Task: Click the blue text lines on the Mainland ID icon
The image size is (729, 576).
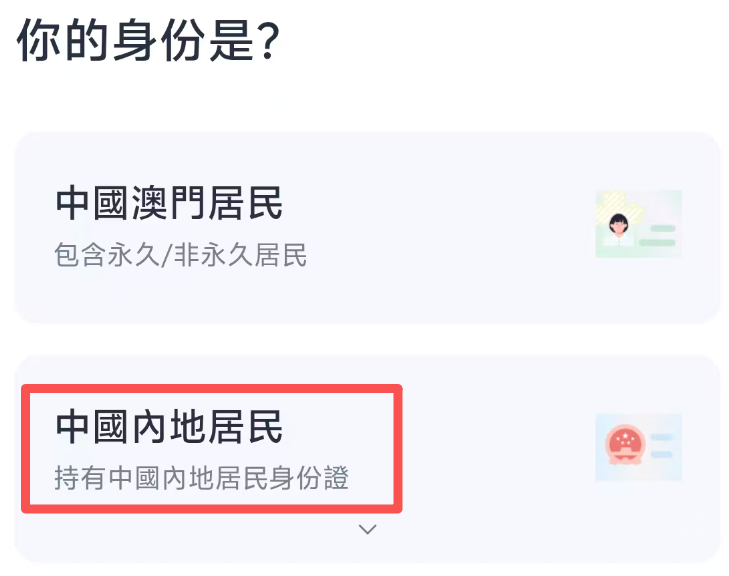Action: [662, 447]
